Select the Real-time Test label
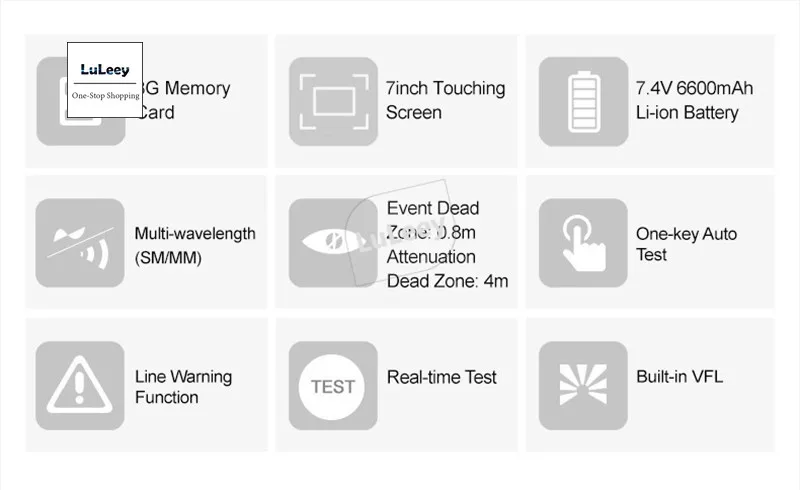 (x=441, y=377)
